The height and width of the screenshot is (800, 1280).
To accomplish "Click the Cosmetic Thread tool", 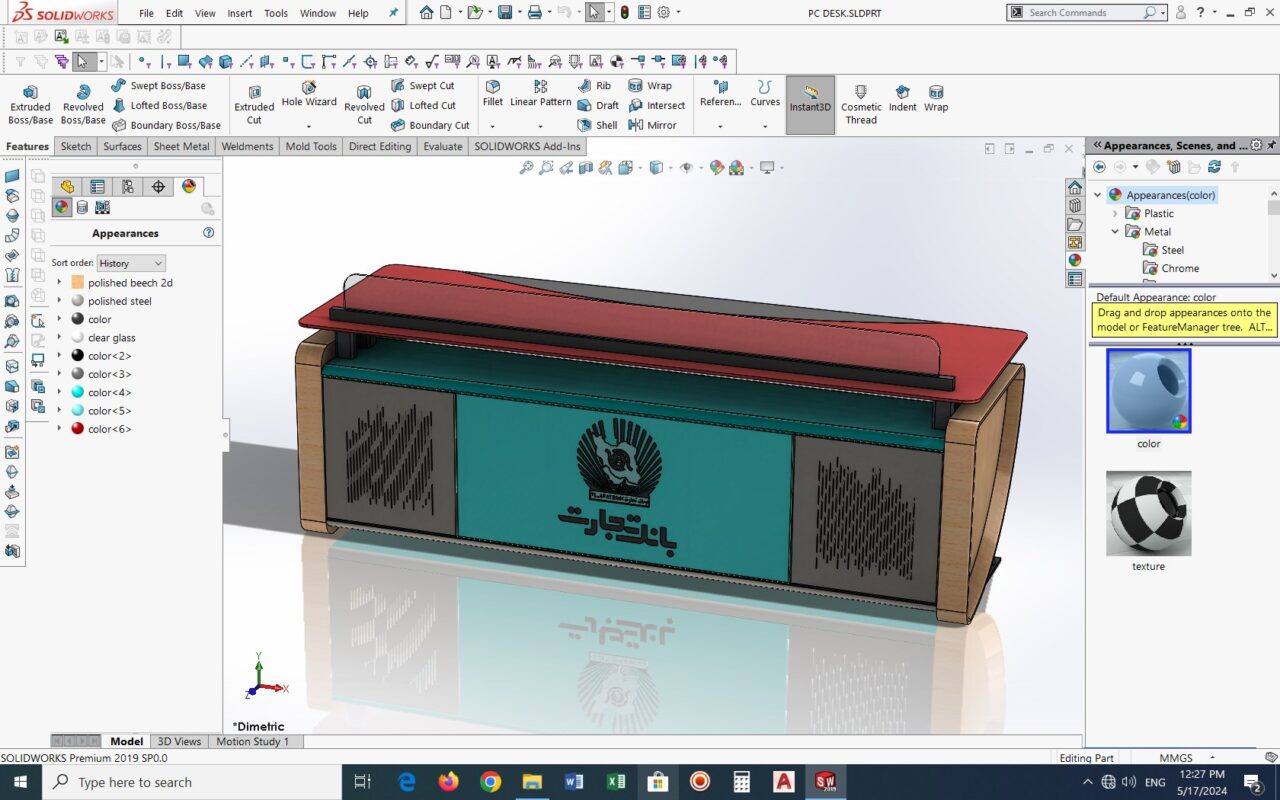I will 861,104.
